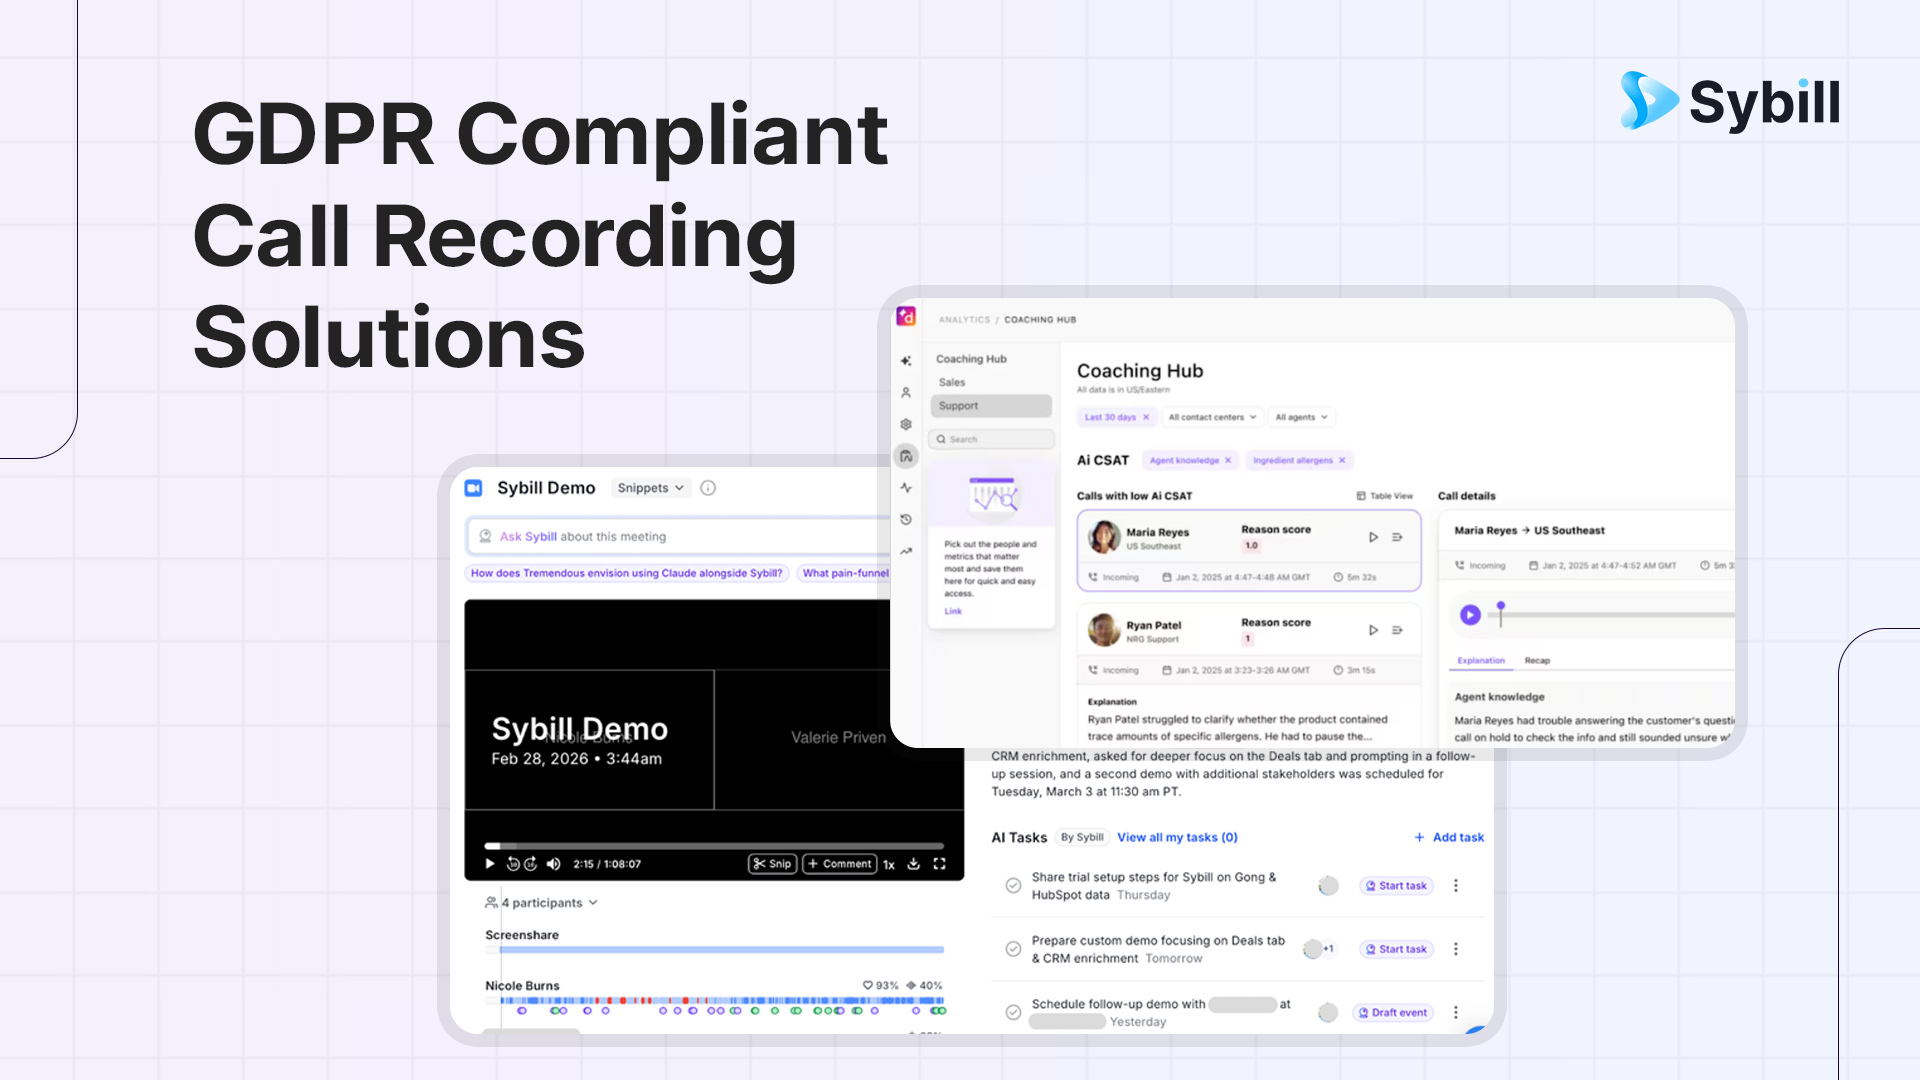The height and width of the screenshot is (1080, 1920).
Task: Open transcript icon on Maria Reyes card
Action: click(x=1397, y=537)
